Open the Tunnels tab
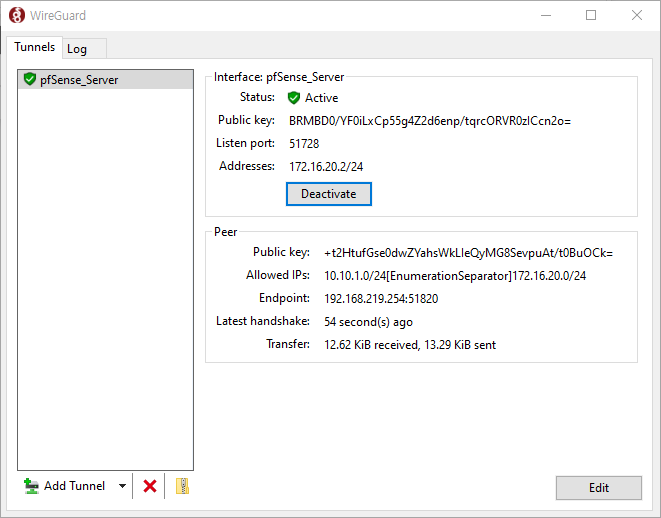This screenshot has width=661, height=518. [35, 47]
